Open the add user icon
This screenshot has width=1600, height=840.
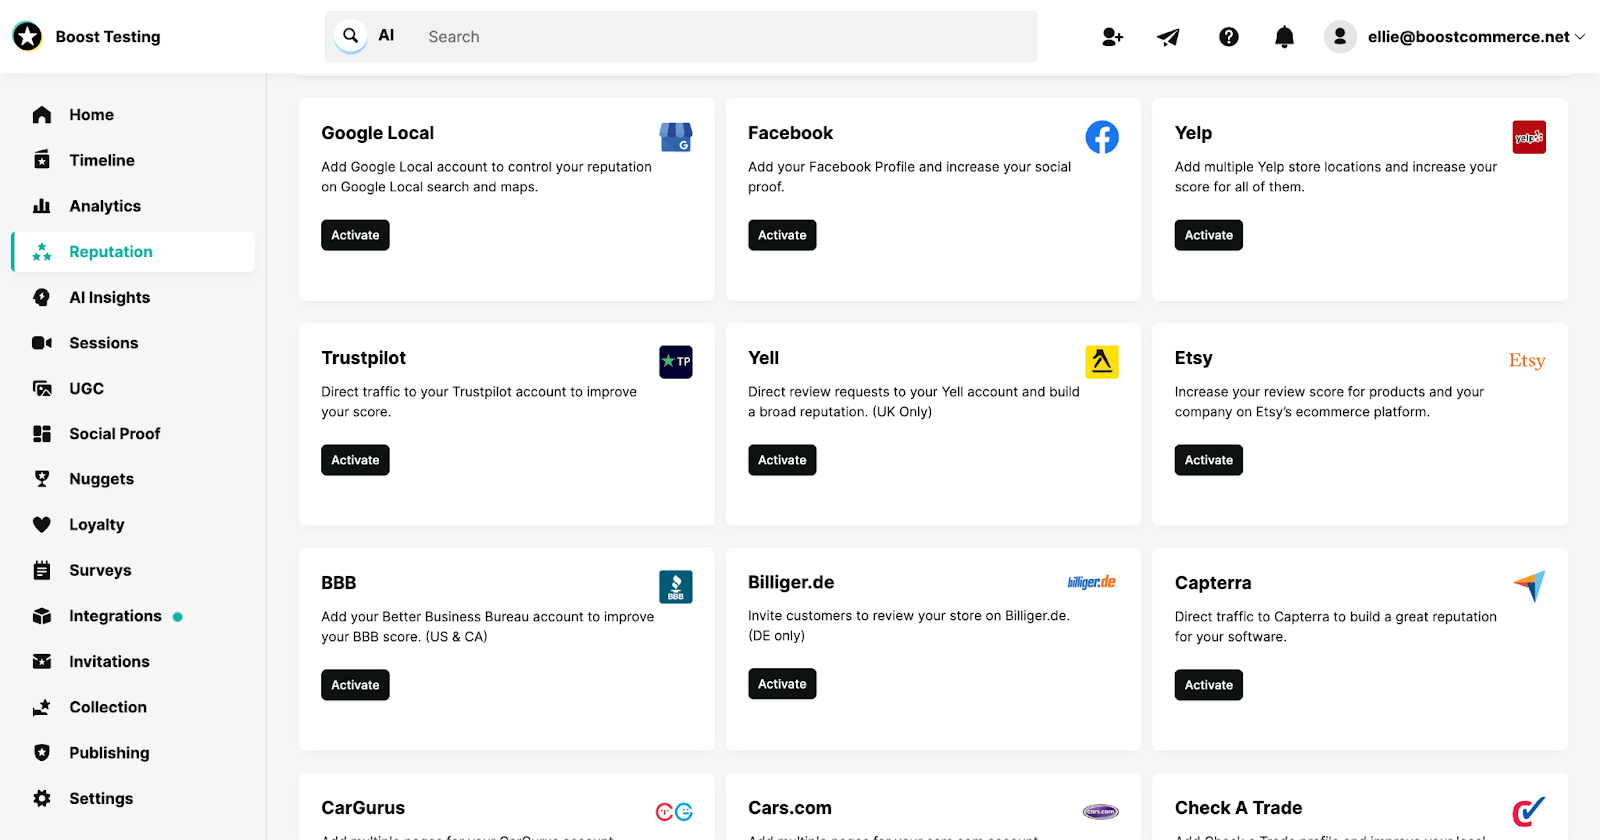(1112, 37)
